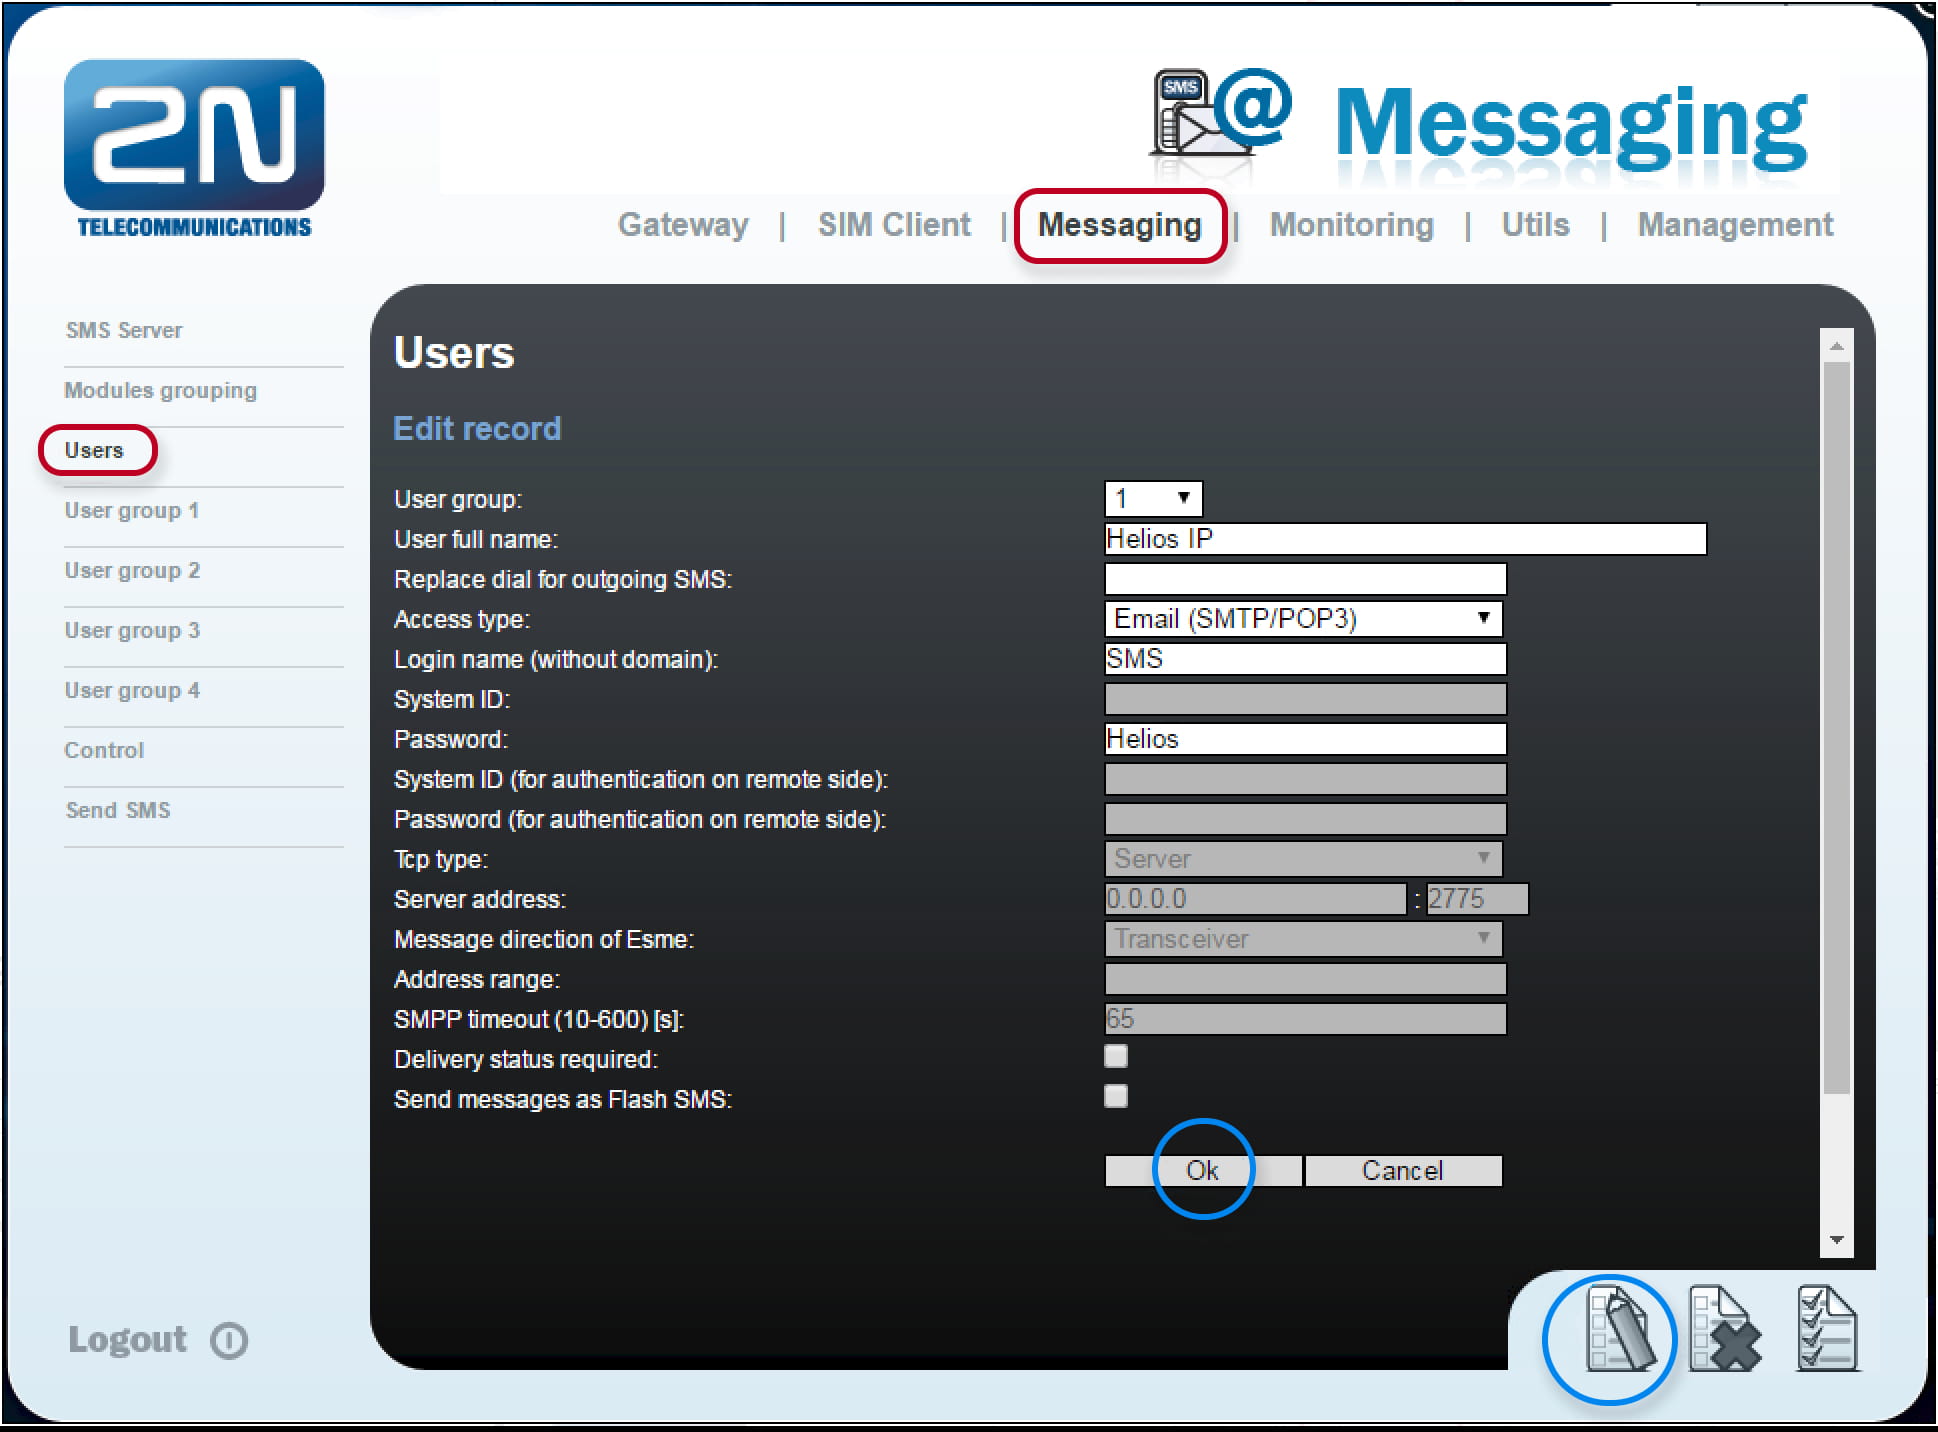
Task: Click the Address range field
Action: coord(1305,979)
